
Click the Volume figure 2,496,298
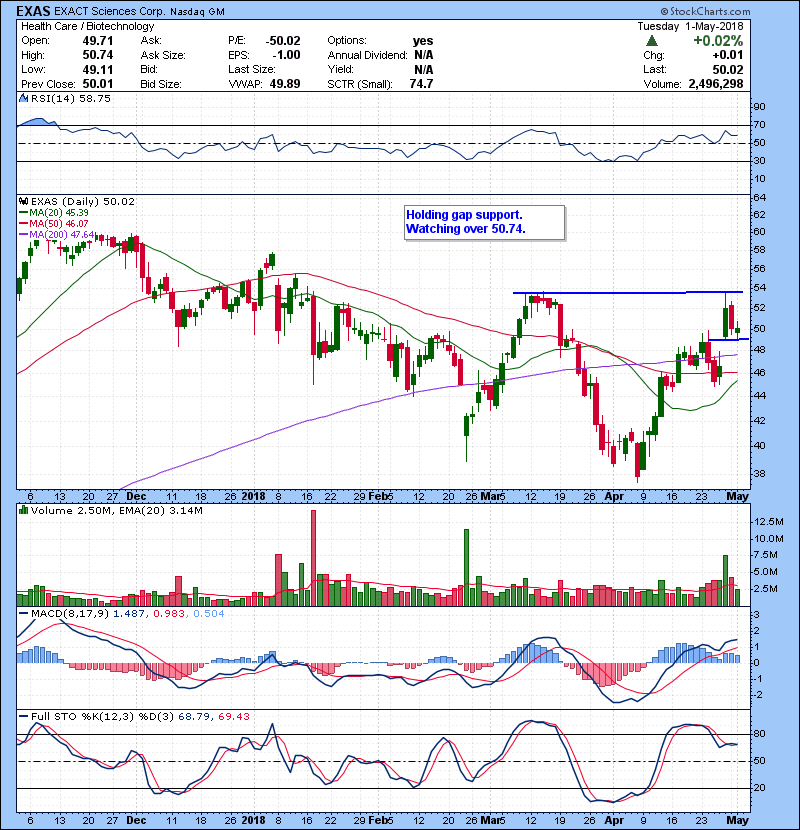pos(716,84)
